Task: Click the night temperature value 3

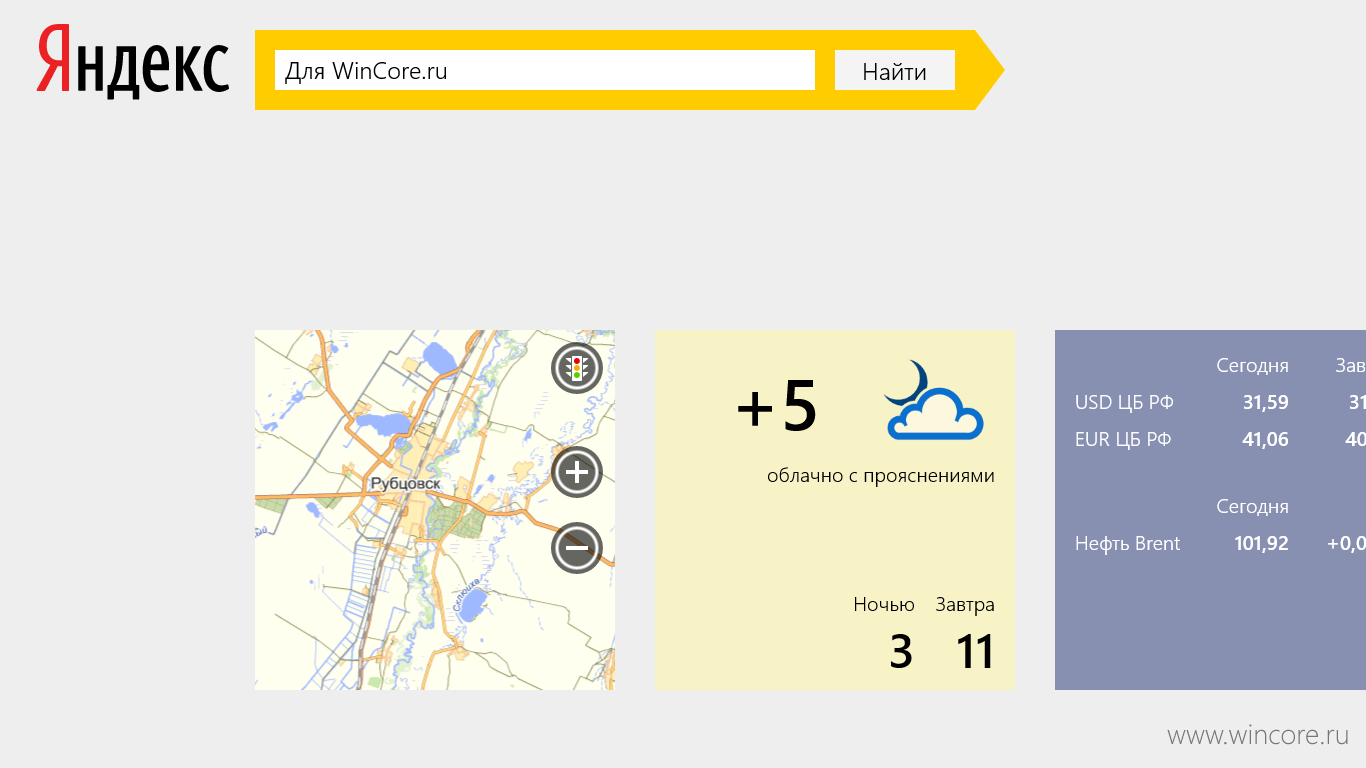Action: [x=901, y=652]
